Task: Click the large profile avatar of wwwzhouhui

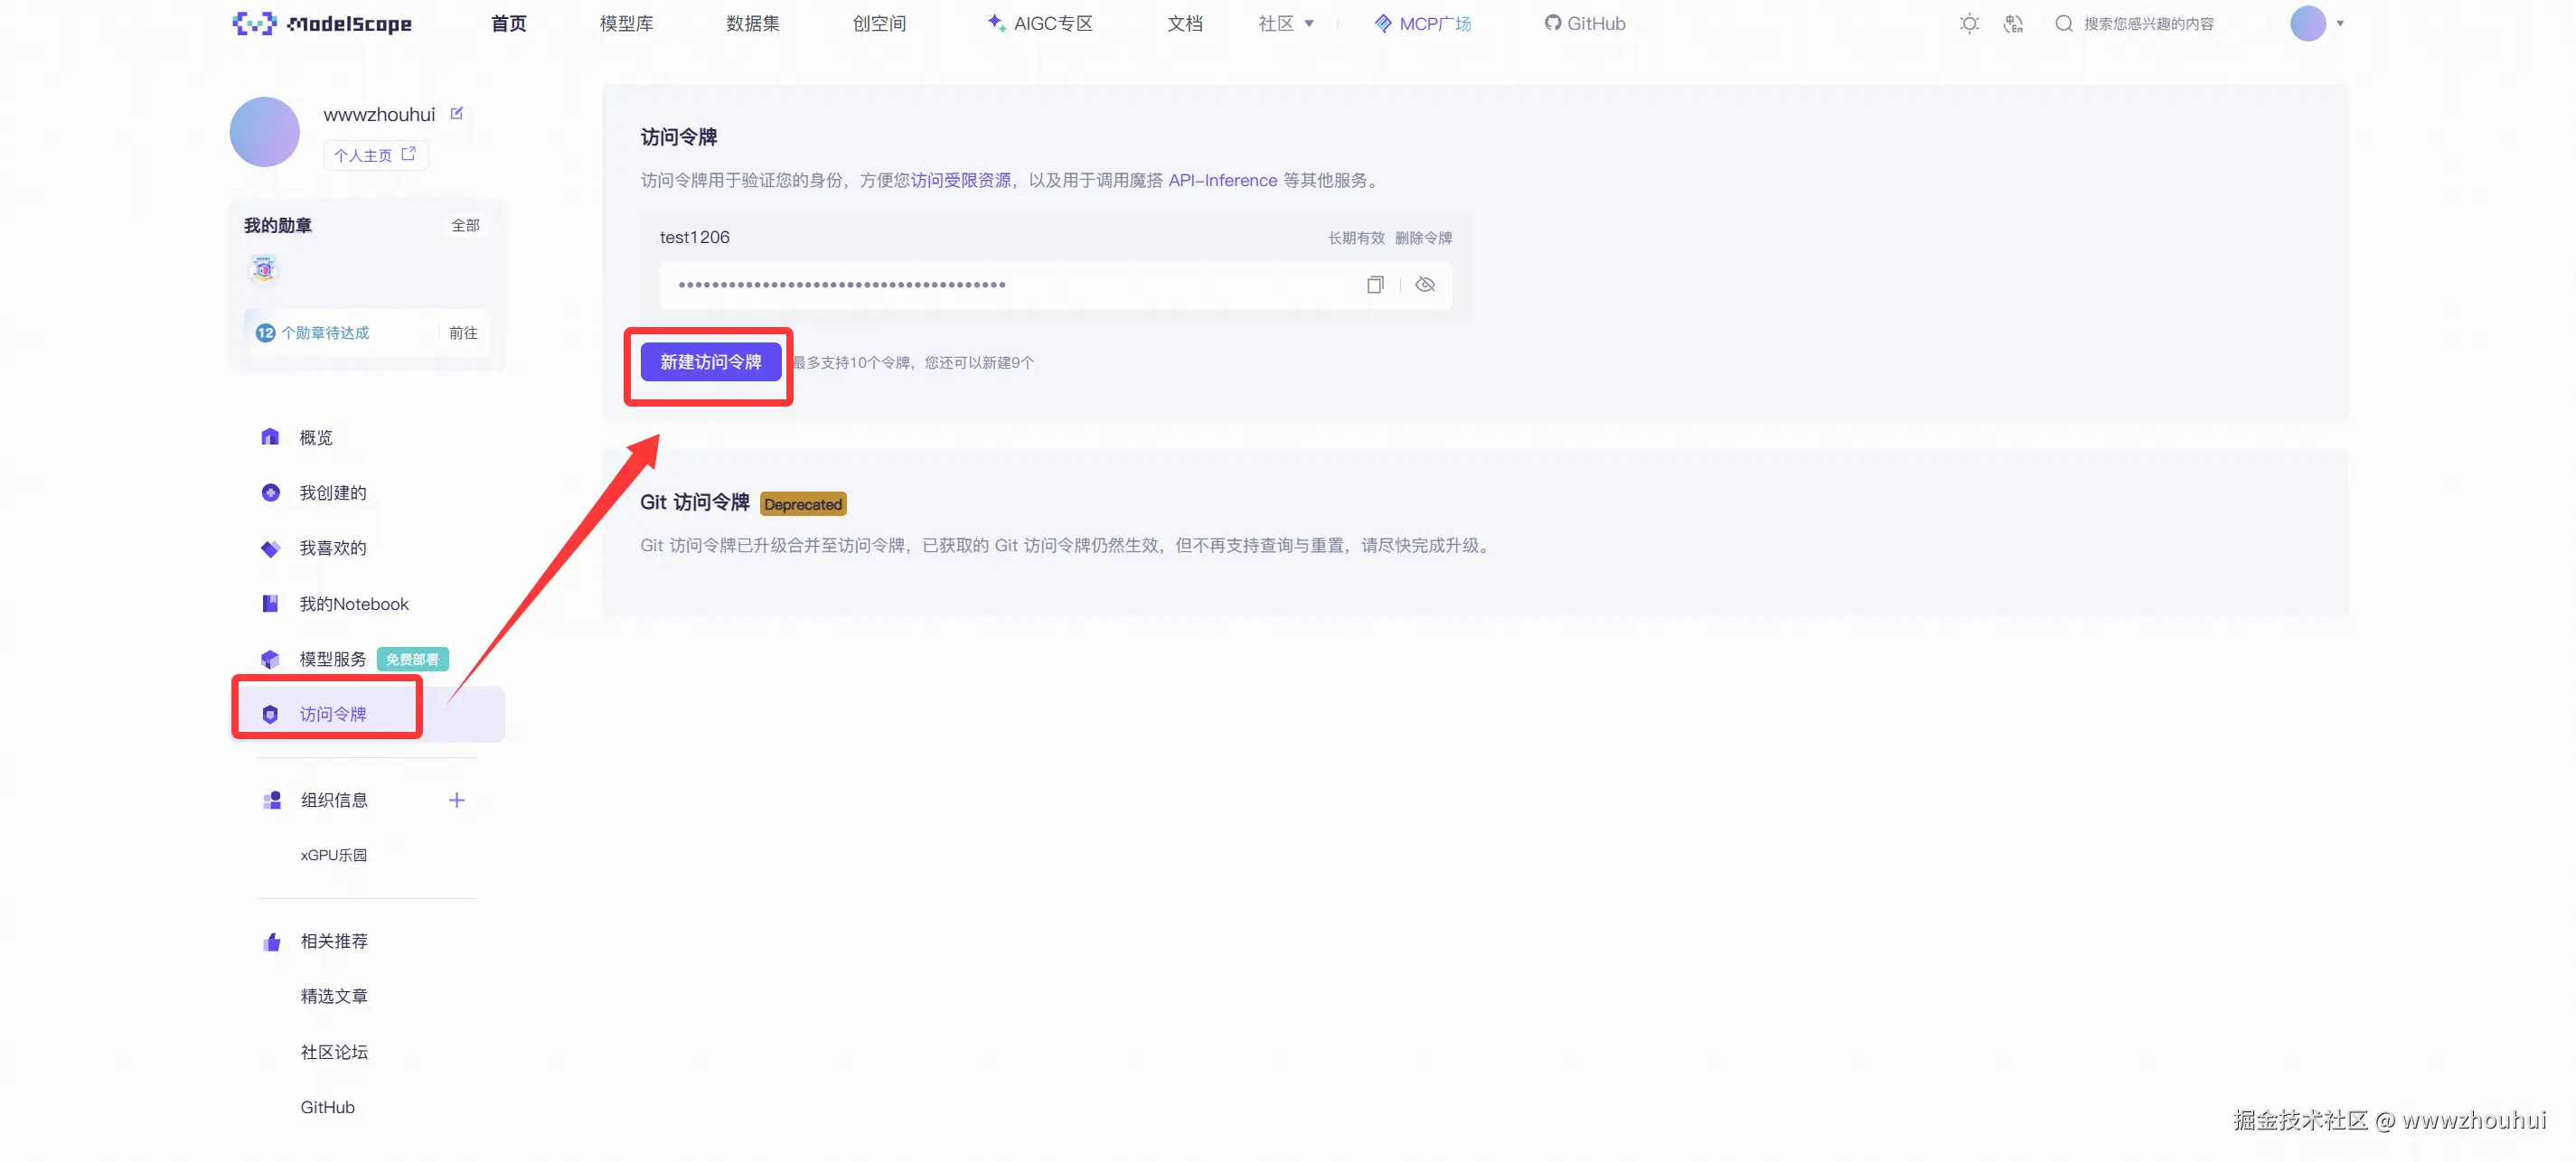Action: point(265,131)
